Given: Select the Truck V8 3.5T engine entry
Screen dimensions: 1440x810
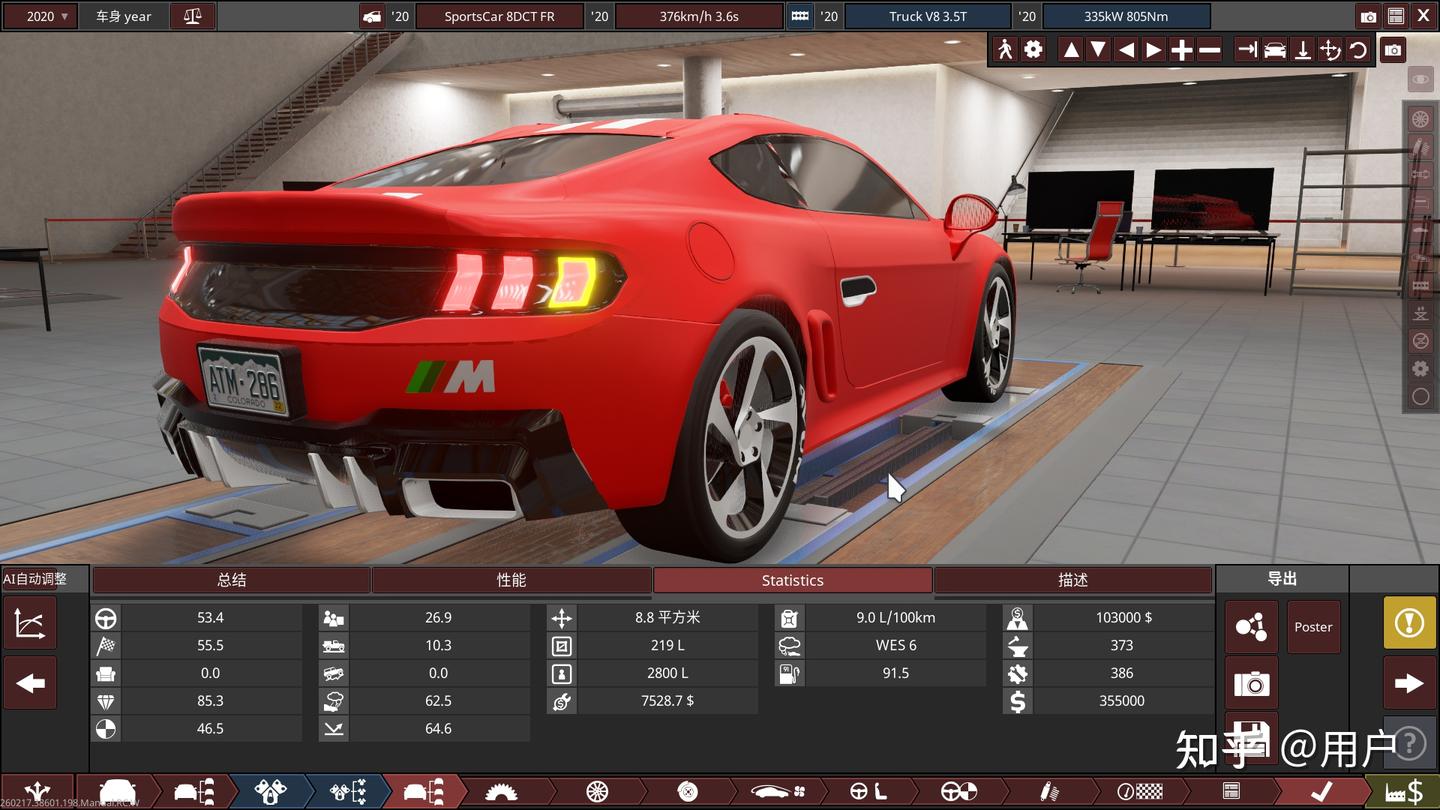Looking at the screenshot, I should click(x=928, y=16).
